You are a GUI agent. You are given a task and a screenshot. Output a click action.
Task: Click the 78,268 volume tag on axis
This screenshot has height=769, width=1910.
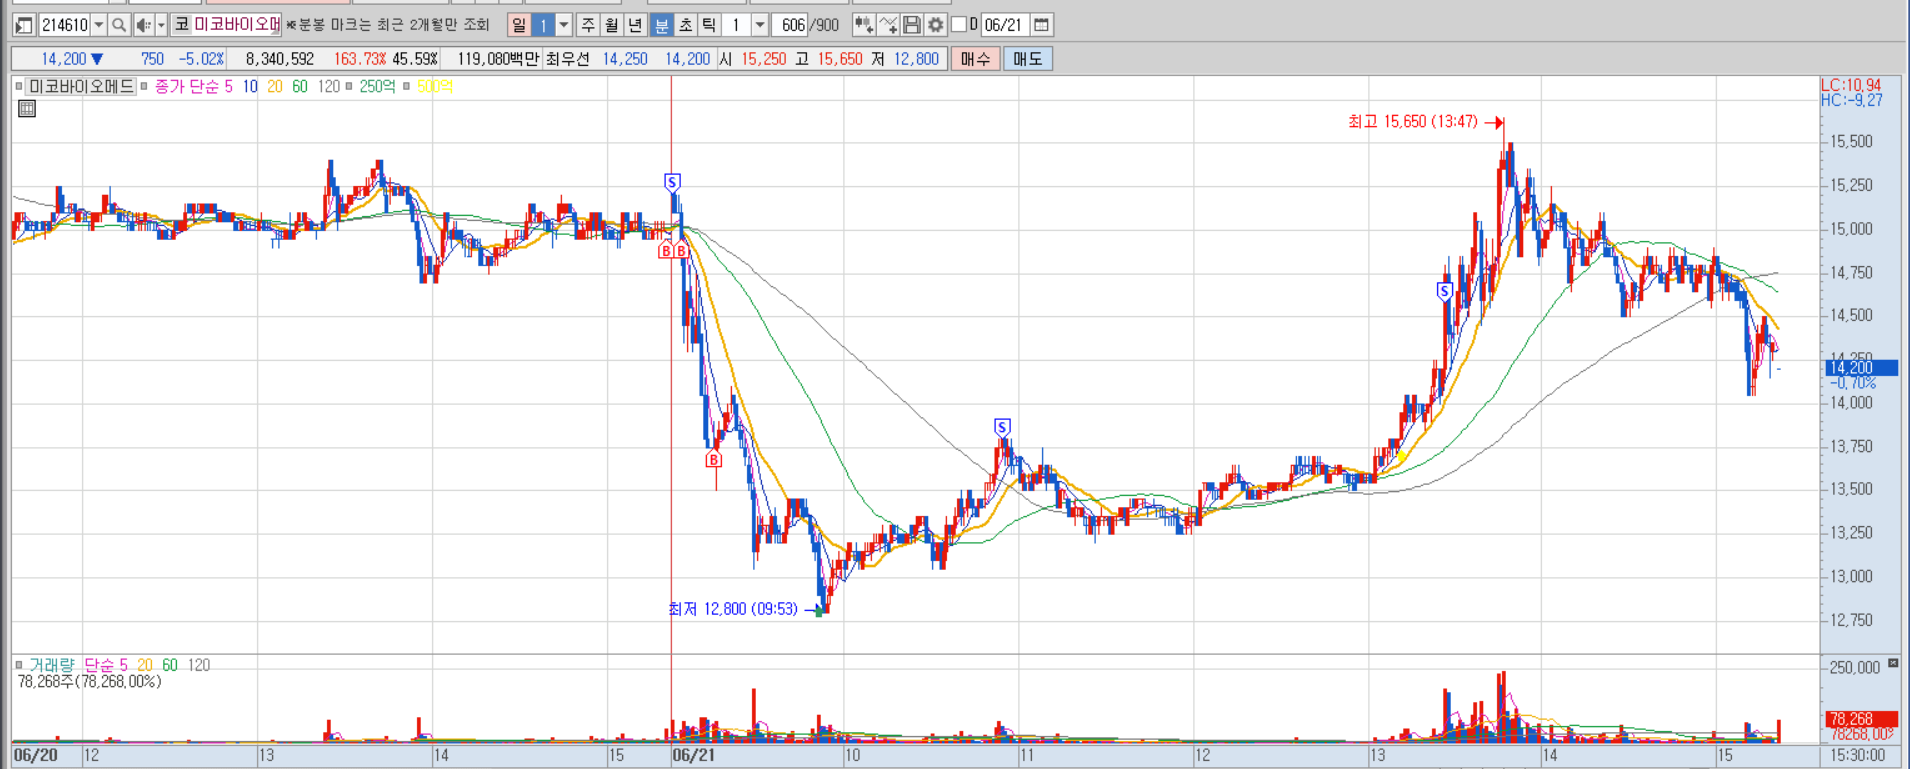coord(1861,719)
